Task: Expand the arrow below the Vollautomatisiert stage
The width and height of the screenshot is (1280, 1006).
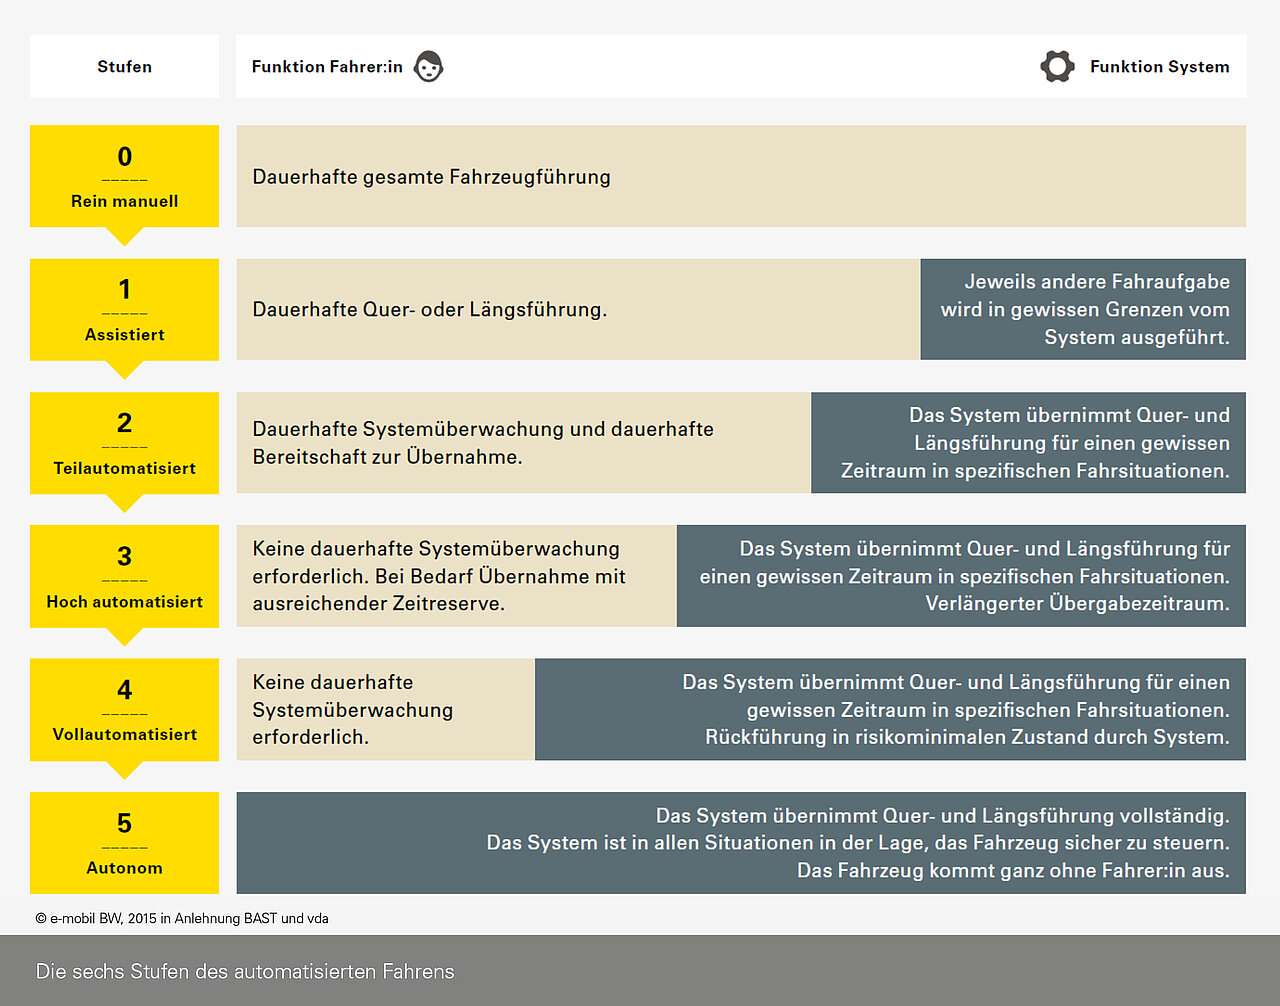Action: point(124,771)
